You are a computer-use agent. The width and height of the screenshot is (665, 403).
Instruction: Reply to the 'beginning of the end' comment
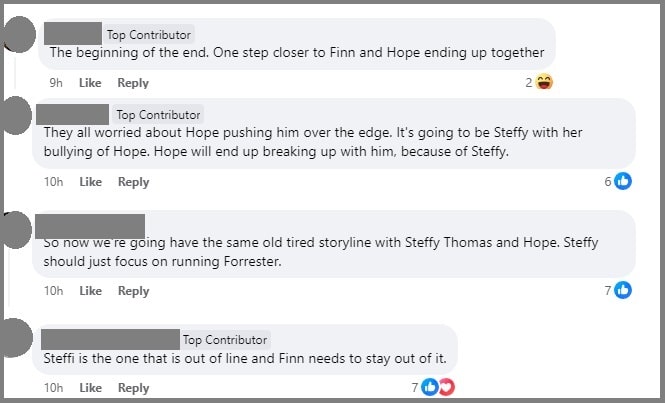coord(133,83)
